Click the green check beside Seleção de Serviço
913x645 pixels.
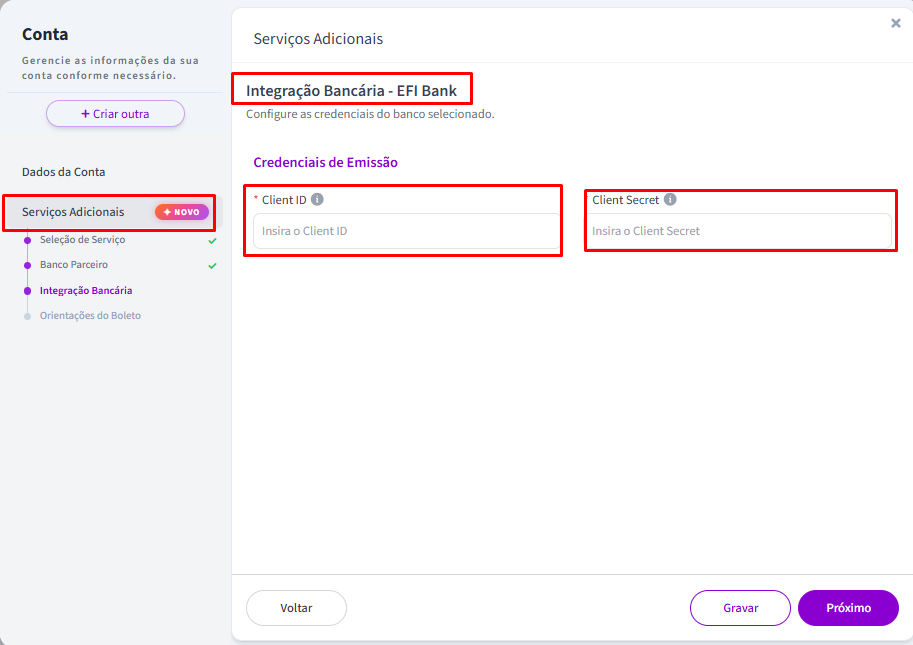click(213, 240)
